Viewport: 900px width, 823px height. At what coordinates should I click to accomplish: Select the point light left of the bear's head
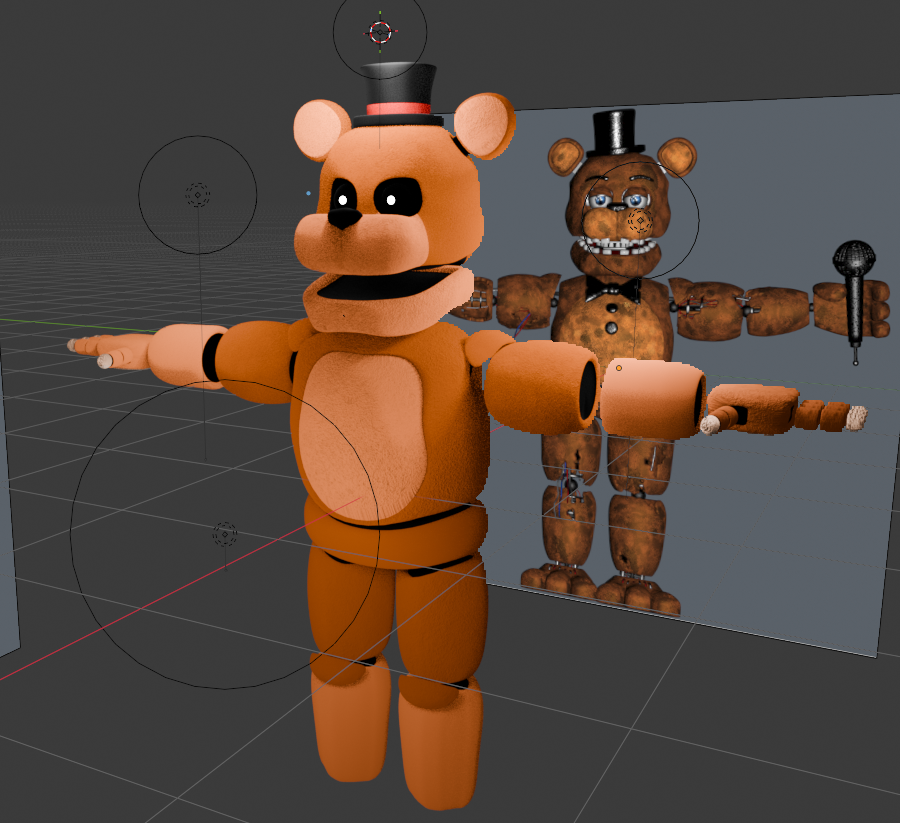197,195
